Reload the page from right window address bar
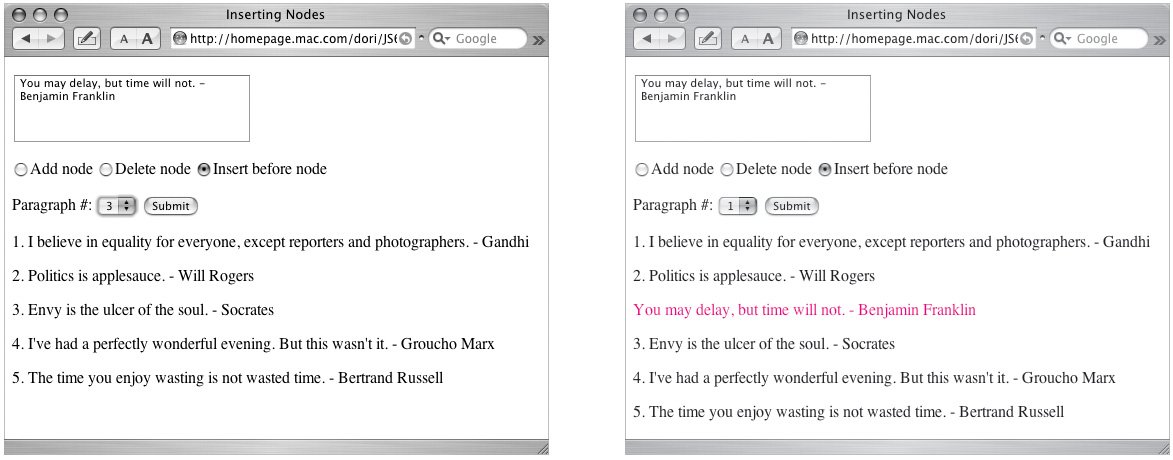 point(1026,39)
